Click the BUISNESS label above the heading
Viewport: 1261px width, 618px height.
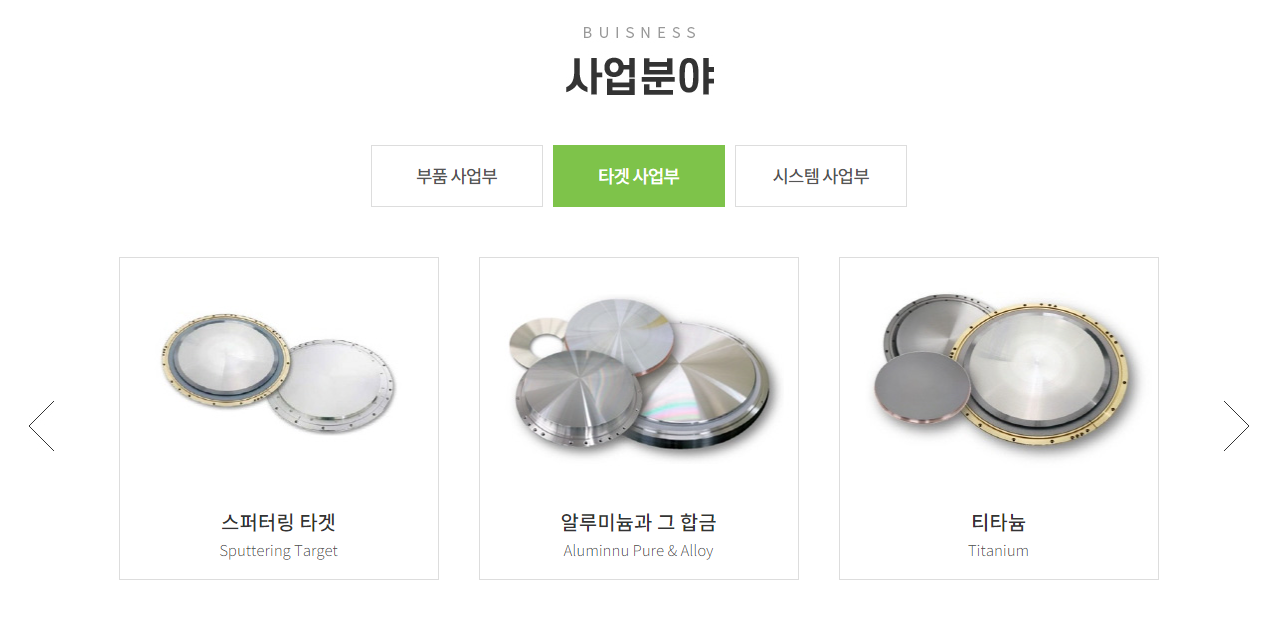[x=640, y=32]
